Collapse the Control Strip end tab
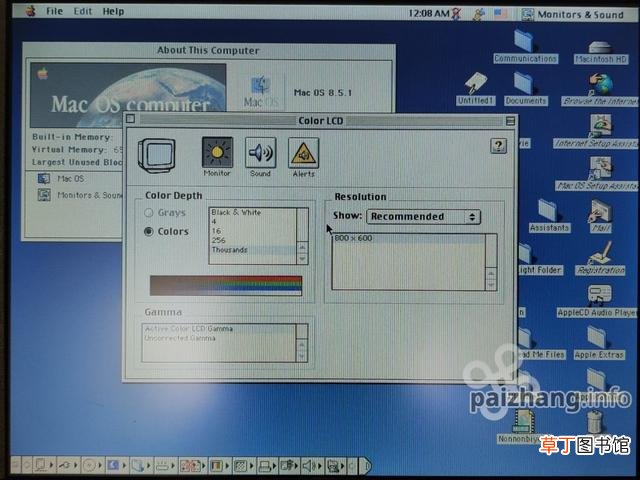This screenshot has height=480, width=640. pyautogui.click(x=367, y=465)
